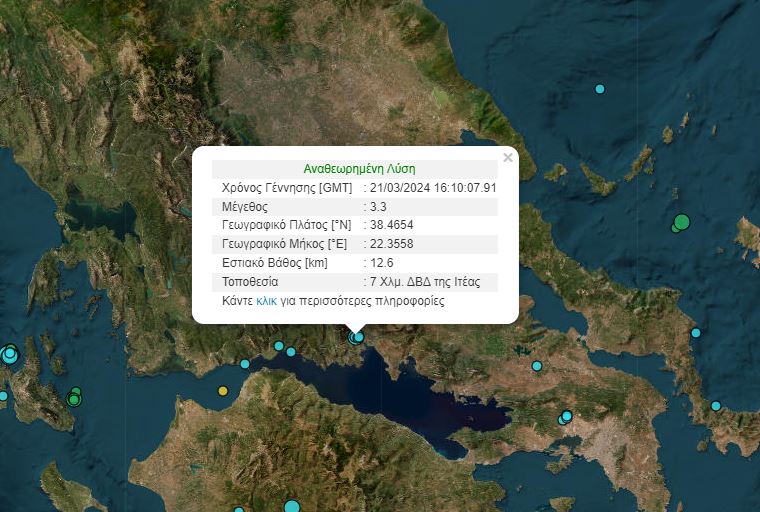Click the latitude value '38.4654'
The image size is (760, 512).
click(x=392, y=225)
